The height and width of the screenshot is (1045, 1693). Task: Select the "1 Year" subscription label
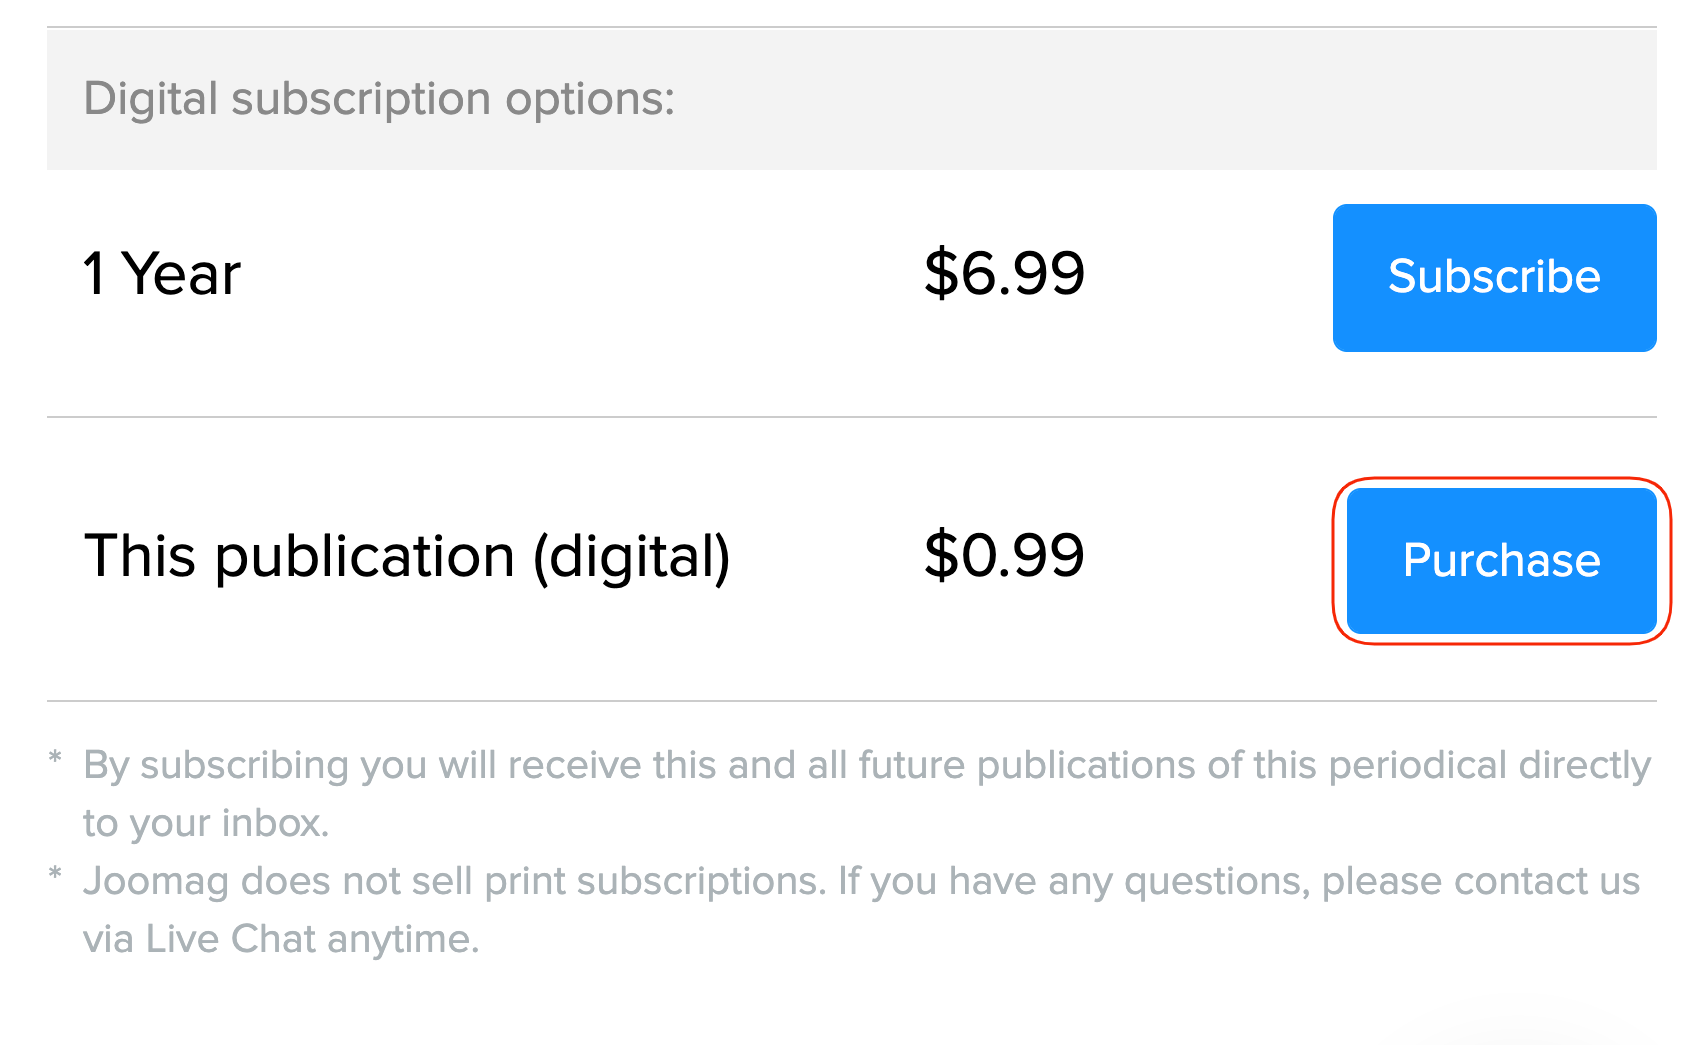[162, 274]
